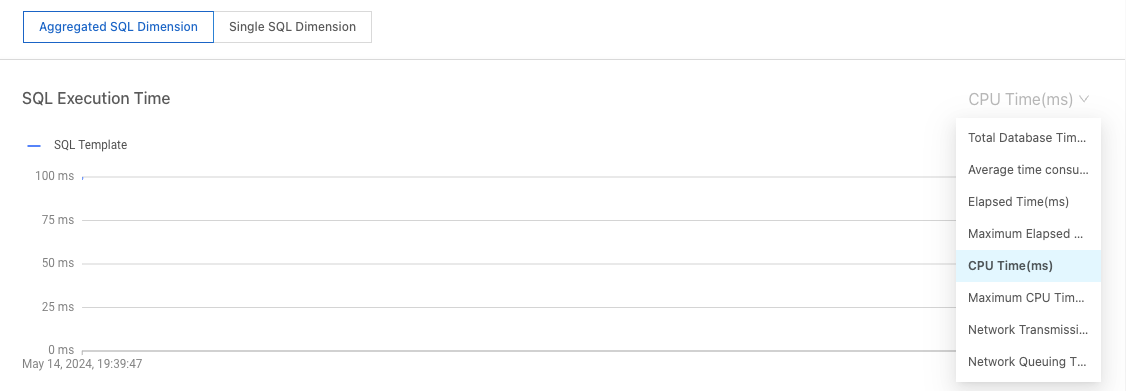
Task: Select the Total Database Time option
Action: pyautogui.click(x=1028, y=138)
